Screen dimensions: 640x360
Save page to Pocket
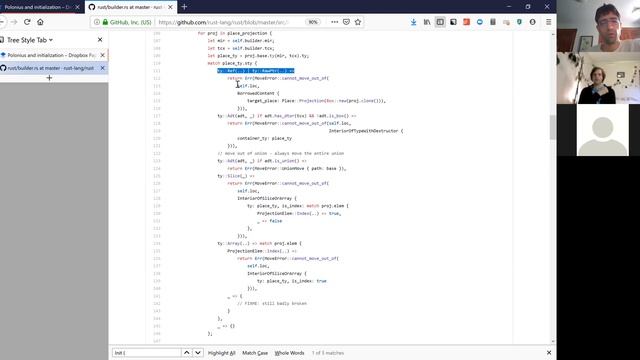pos(346,22)
